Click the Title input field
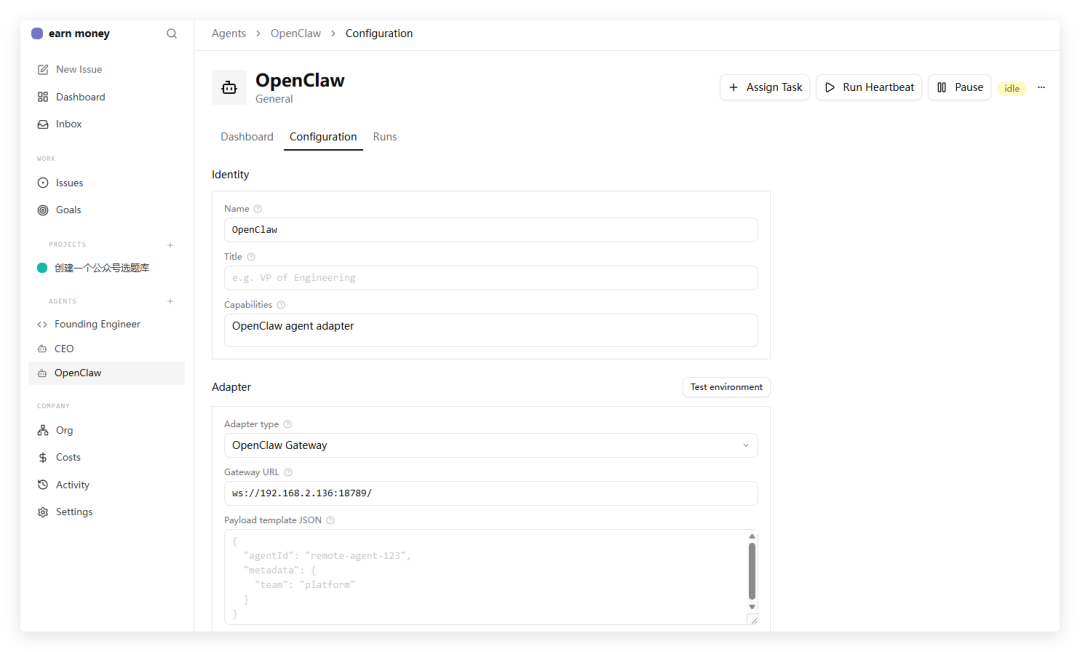The width and height of the screenshot is (1080, 652). 490,278
